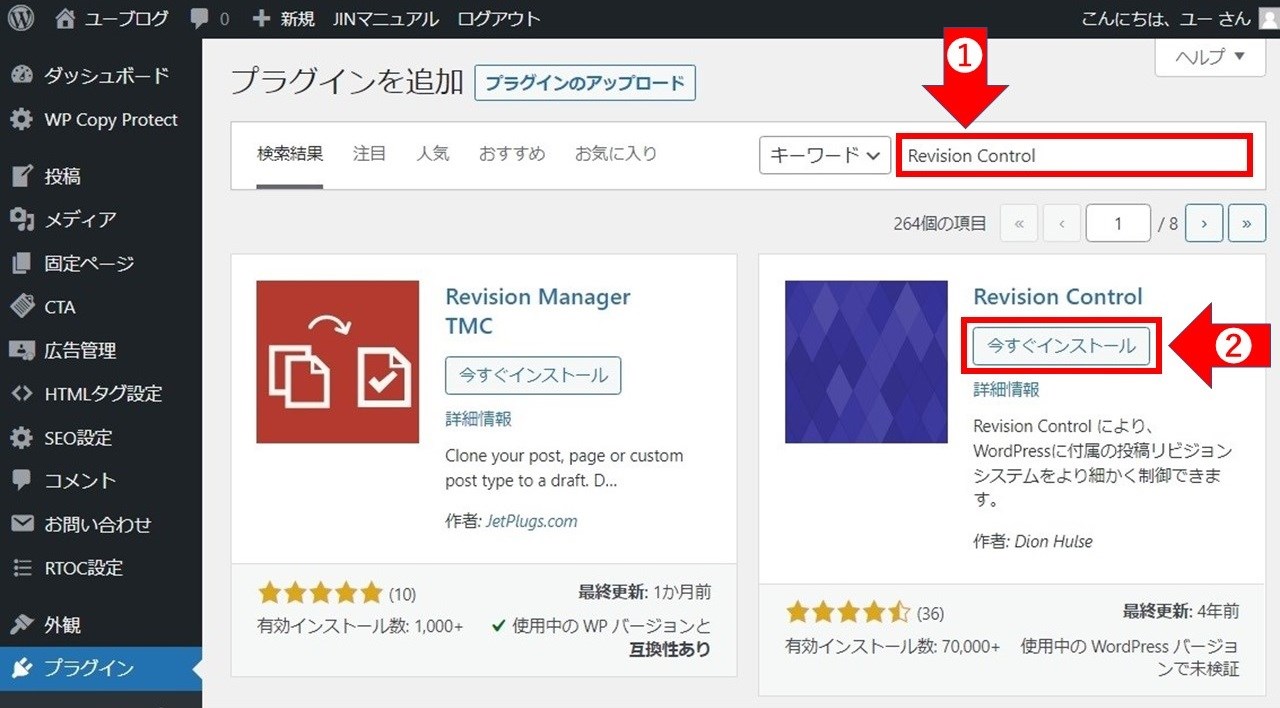1280x708 pixels.
Task: Open the 新規 menu in admin bar
Action: [283, 18]
